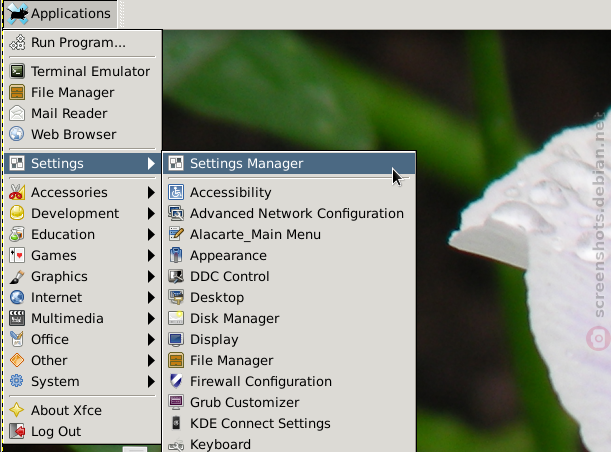Click the Appearance icon

pos(176,255)
